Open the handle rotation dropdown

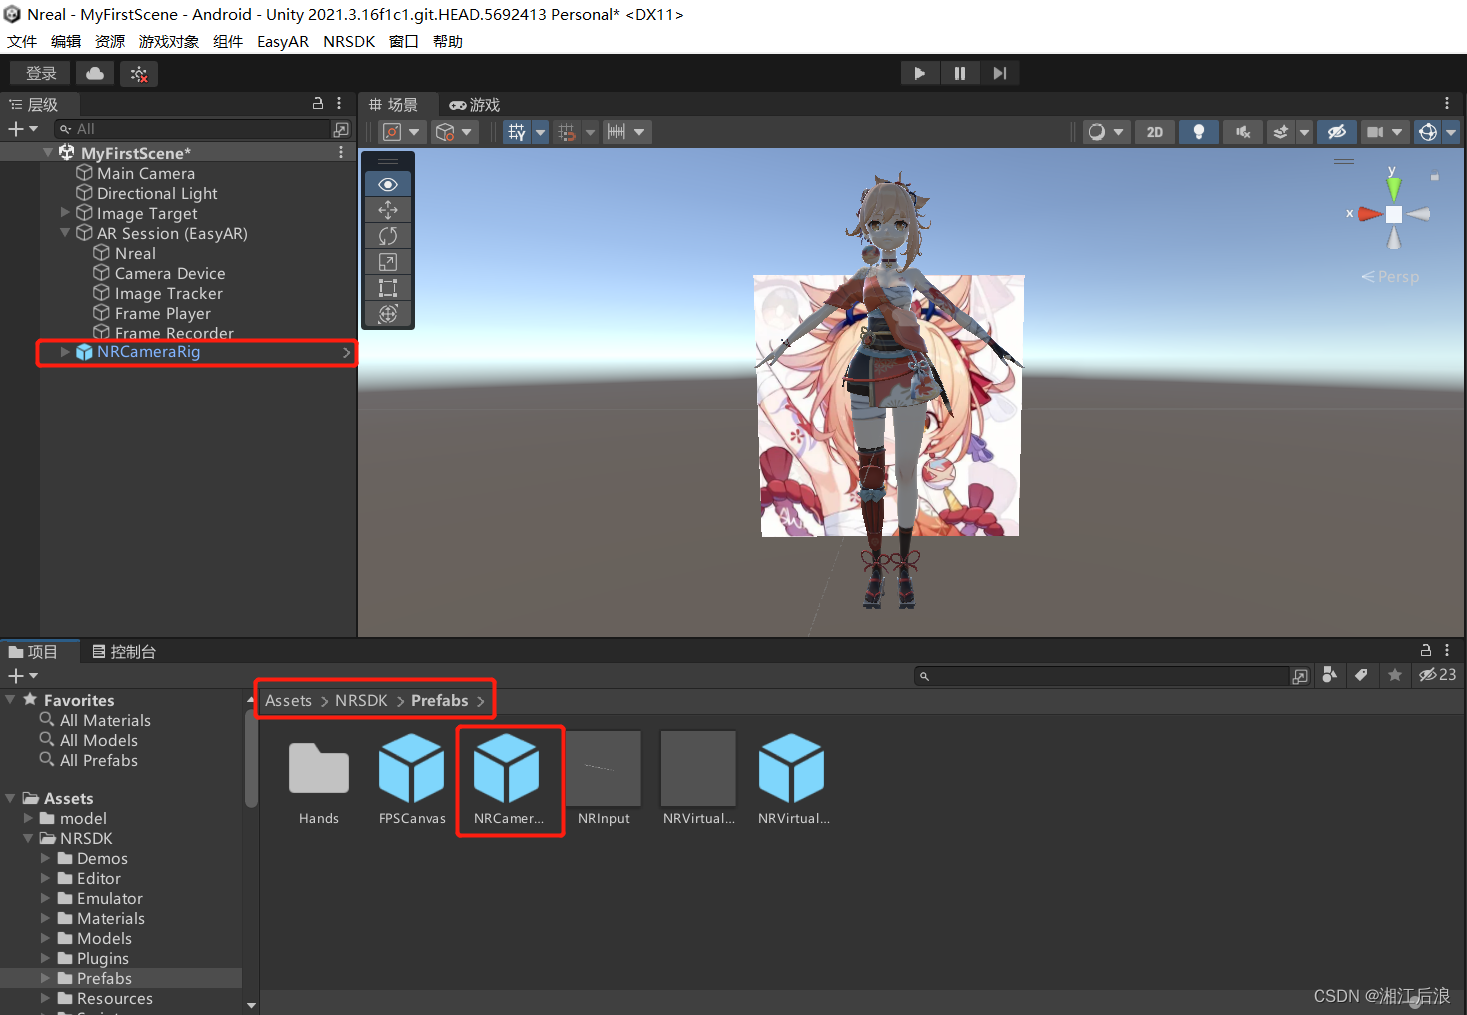455,132
